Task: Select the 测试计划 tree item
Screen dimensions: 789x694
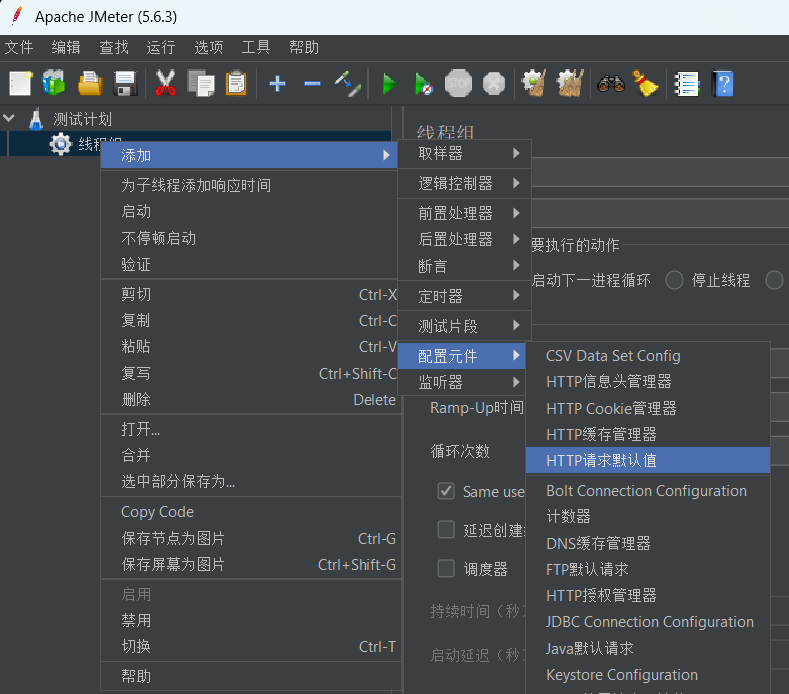Action: coord(83,119)
